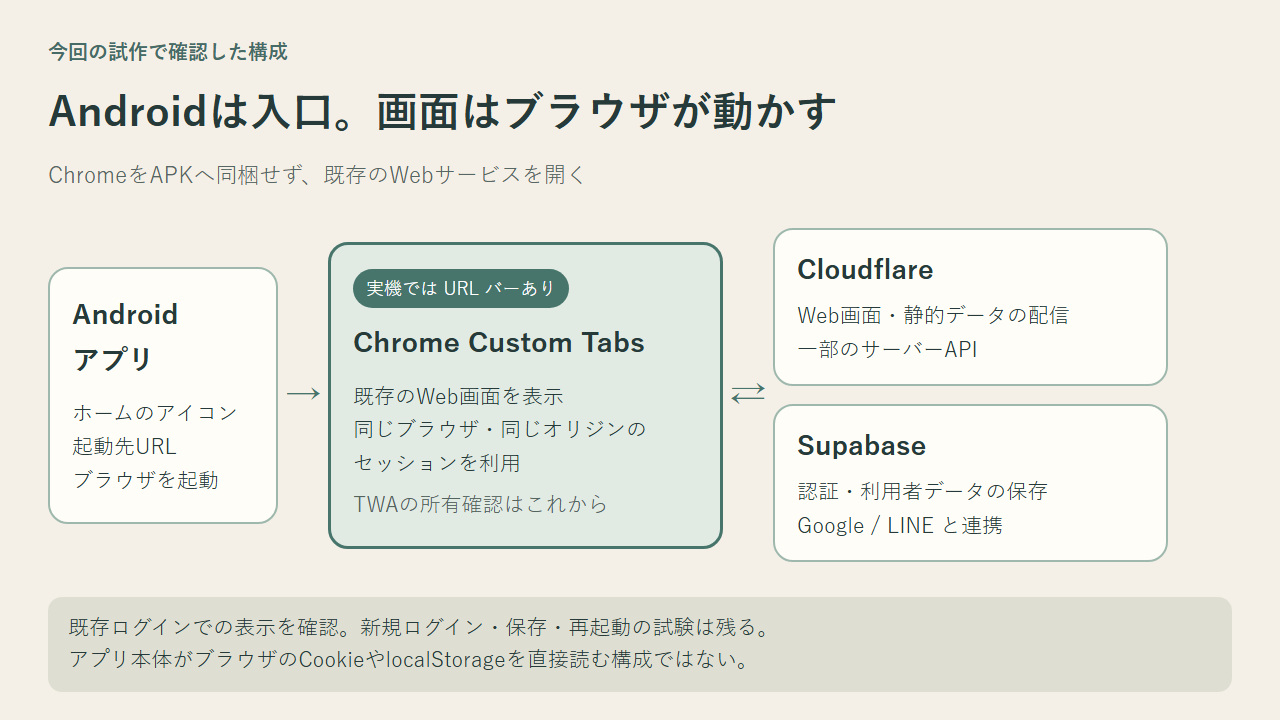This screenshot has height=720, width=1280.
Task: Click the two-way arrows icon before Cloudflare
Action: click(748, 394)
